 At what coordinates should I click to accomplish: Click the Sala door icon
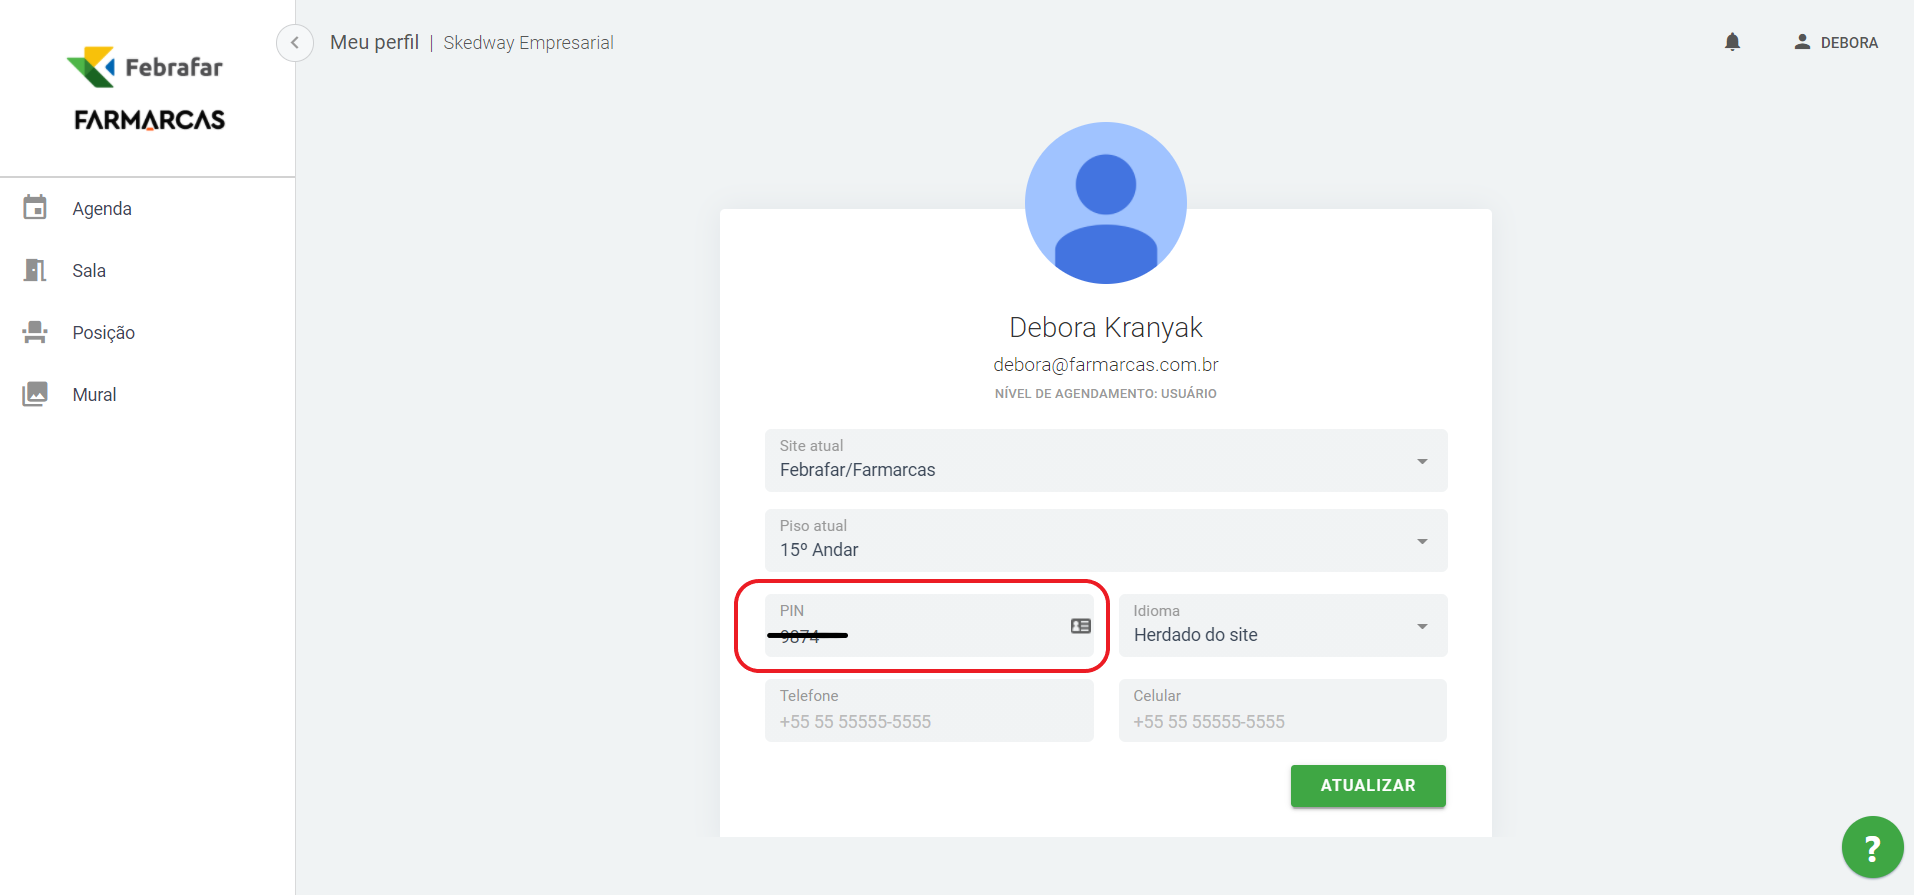tap(35, 270)
